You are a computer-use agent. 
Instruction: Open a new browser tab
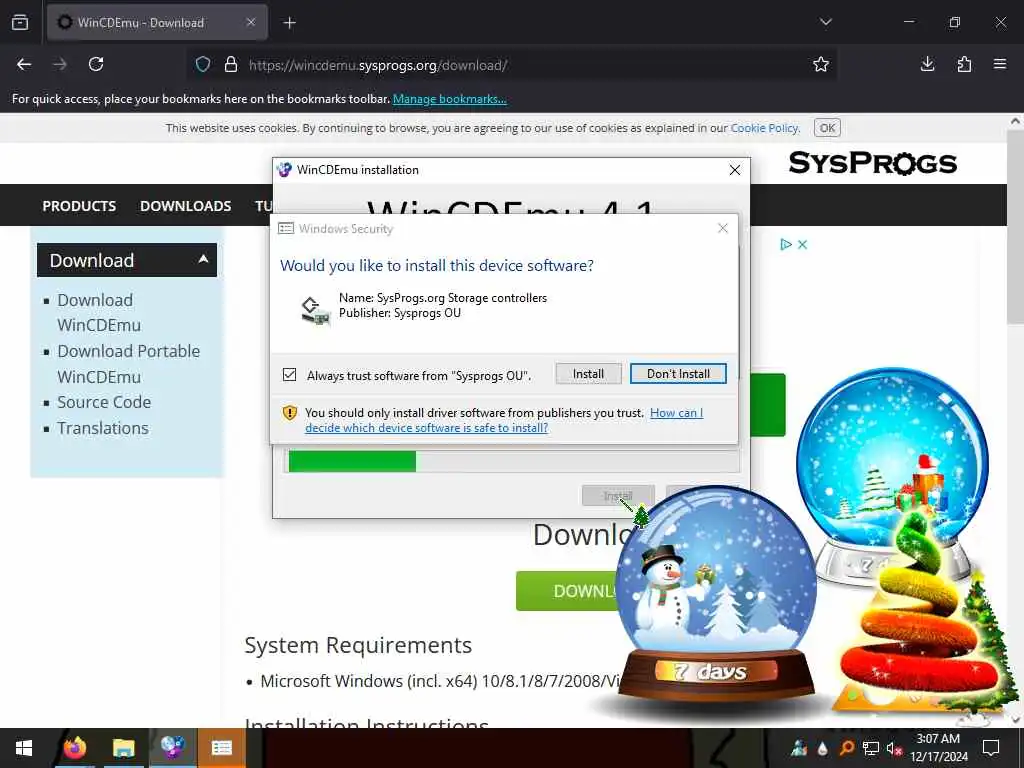[x=290, y=23]
